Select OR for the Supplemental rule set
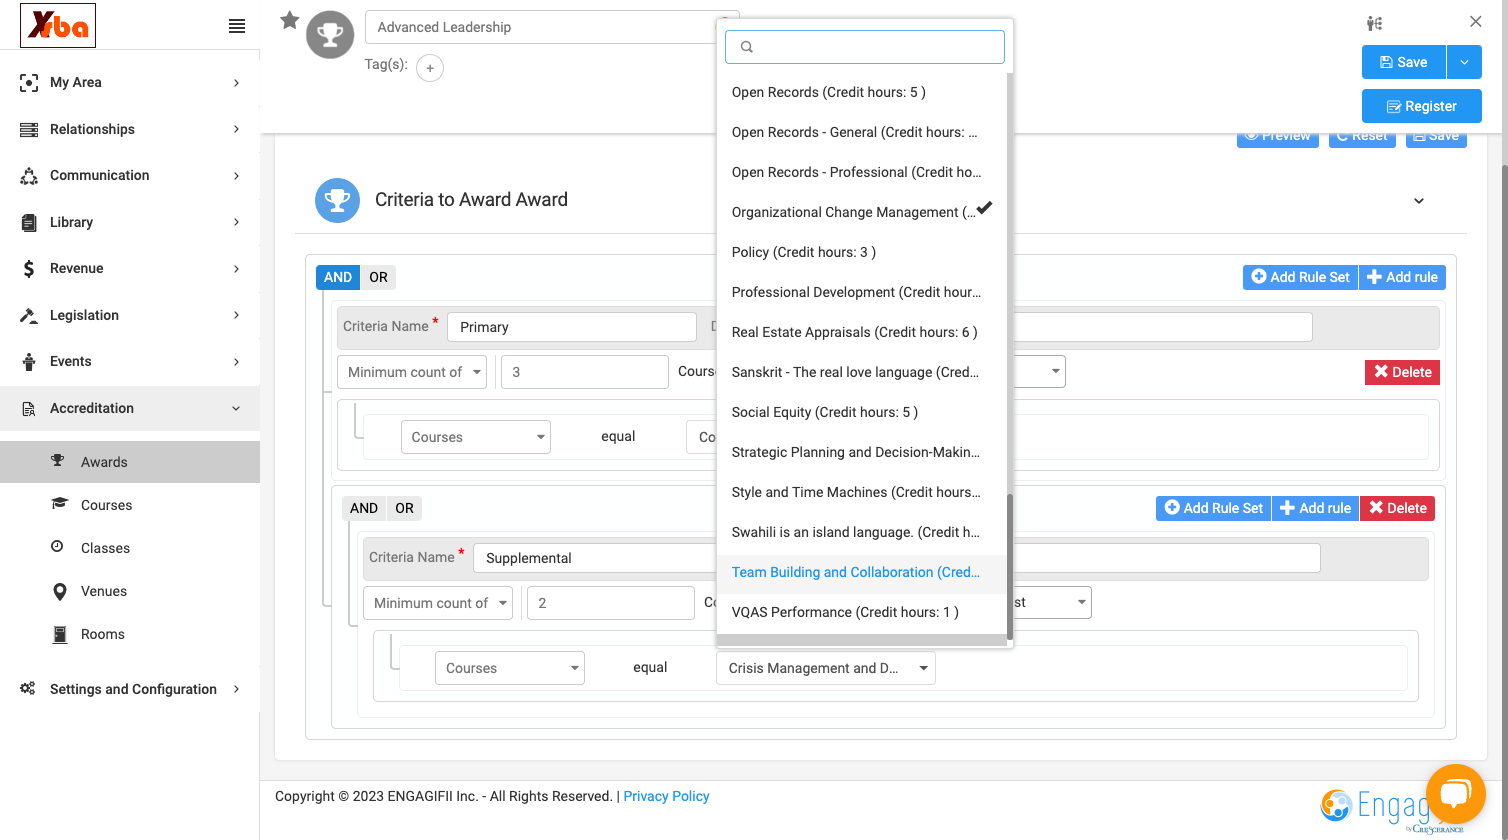Screen dimensions: 1508x840 pos(404,508)
